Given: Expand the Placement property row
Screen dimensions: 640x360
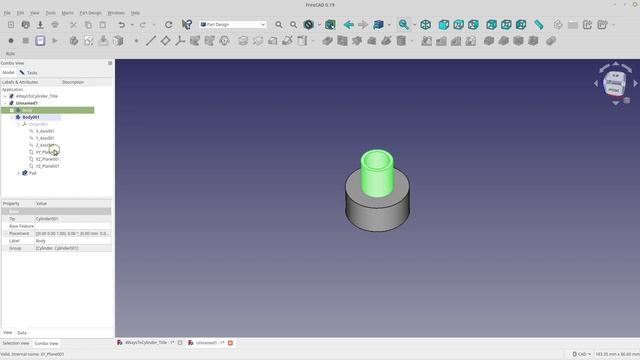Looking at the screenshot, I should 6,233.
